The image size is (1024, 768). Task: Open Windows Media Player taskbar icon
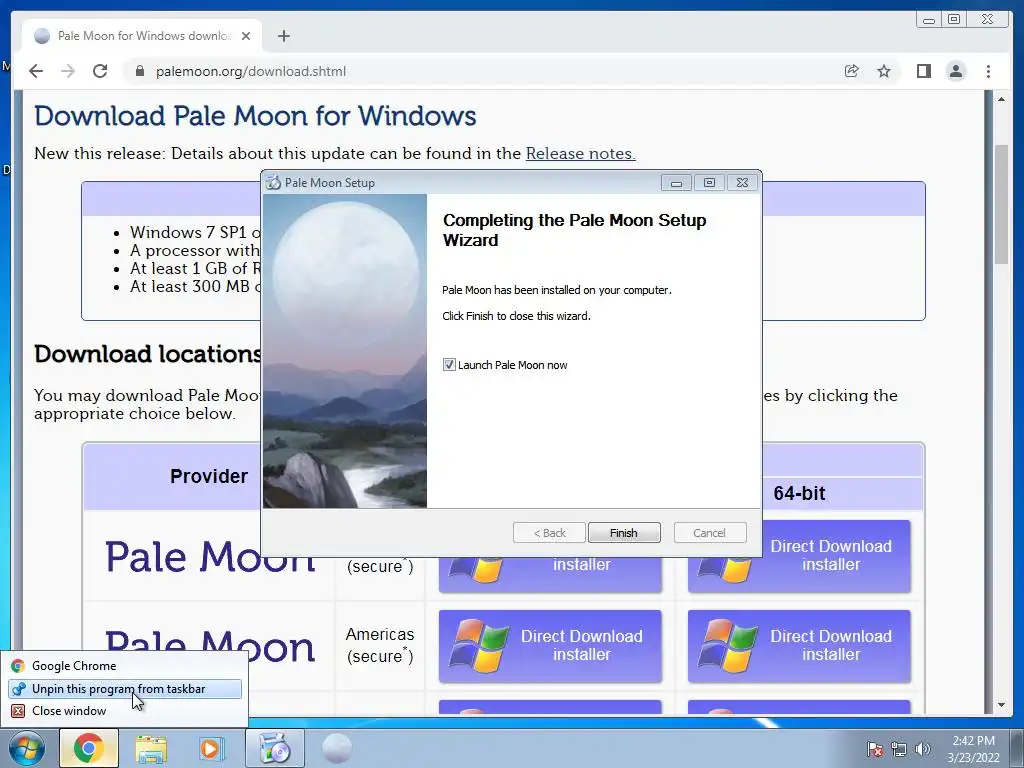point(211,749)
